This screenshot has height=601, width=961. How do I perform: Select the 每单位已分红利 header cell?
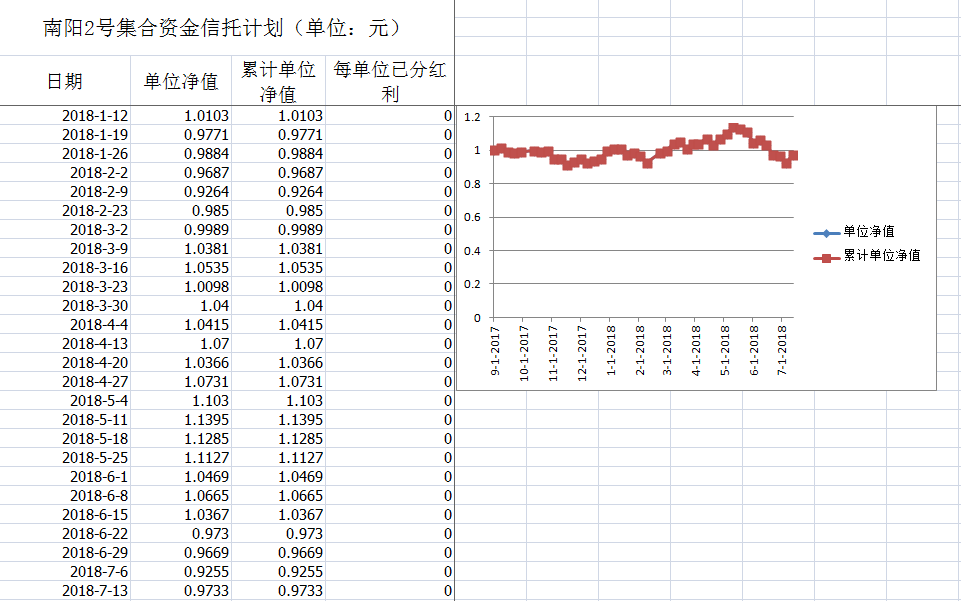[390, 81]
